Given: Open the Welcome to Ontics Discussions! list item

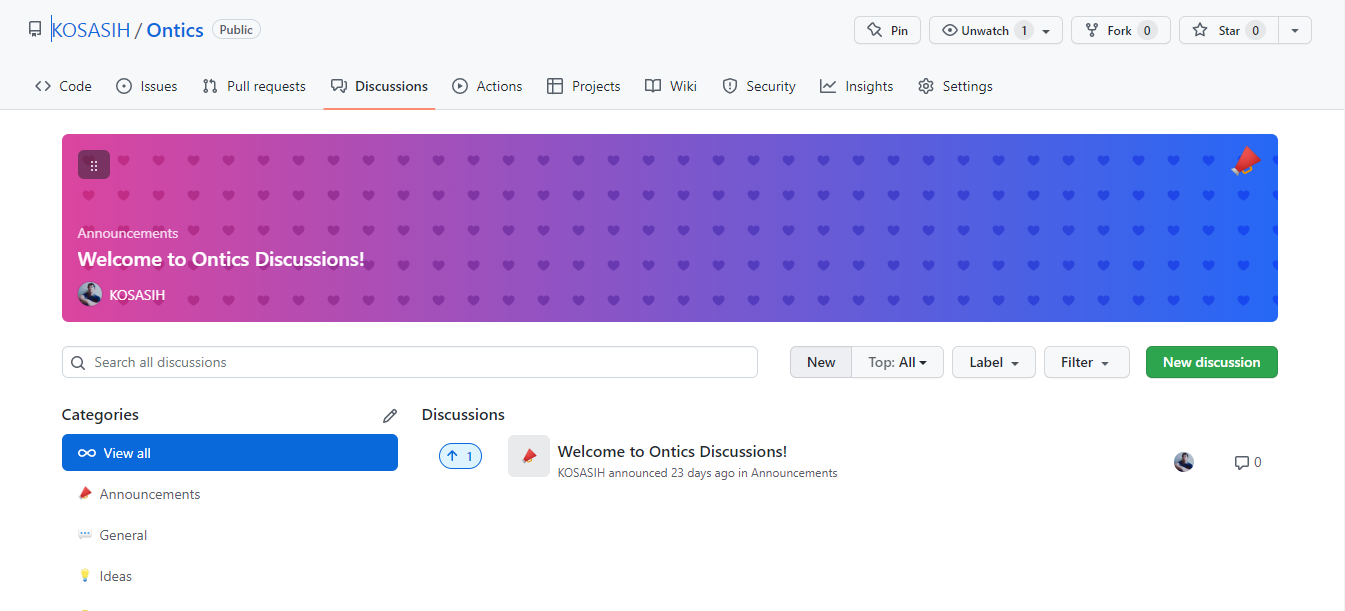Looking at the screenshot, I should click(x=672, y=451).
